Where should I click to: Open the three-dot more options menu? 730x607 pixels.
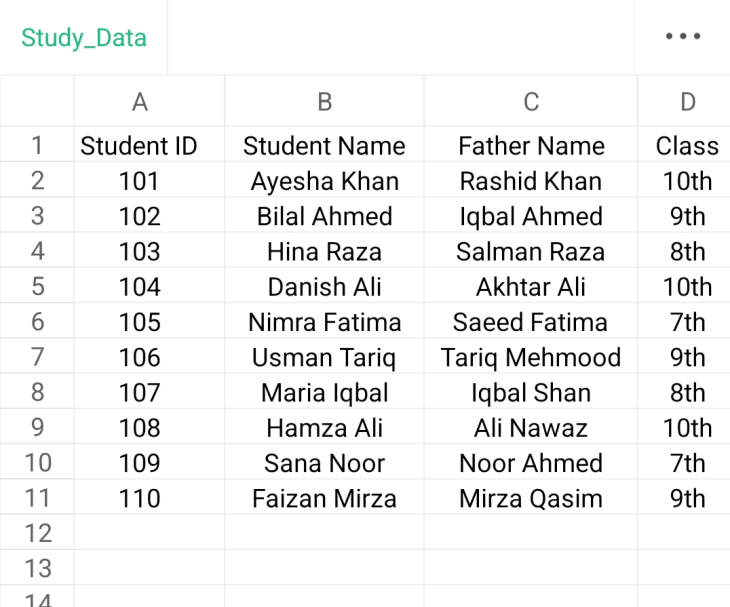click(x=683, y=37)
